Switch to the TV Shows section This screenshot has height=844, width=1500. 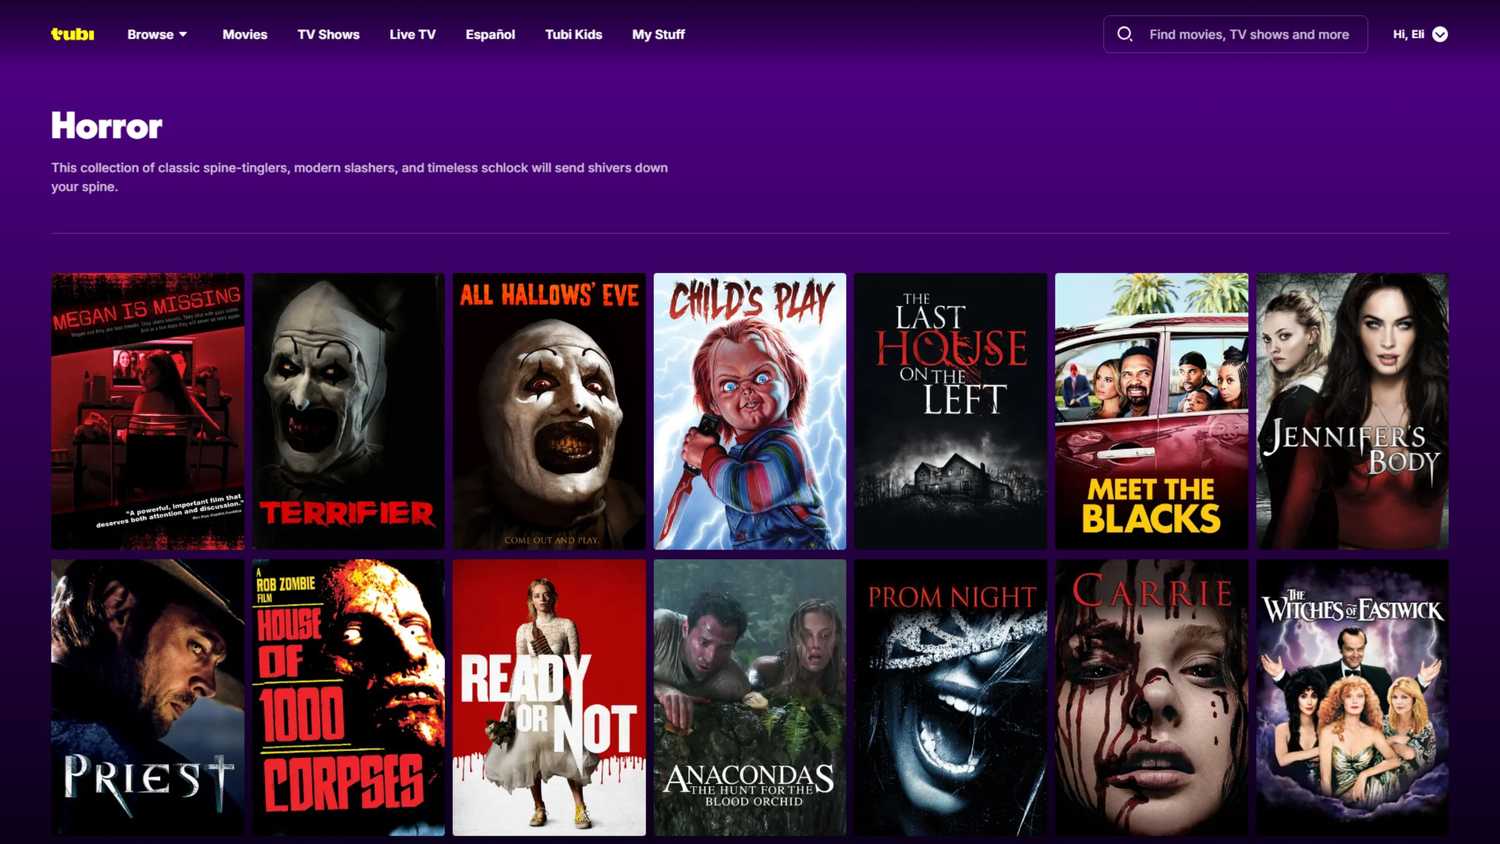click(328, 33)
